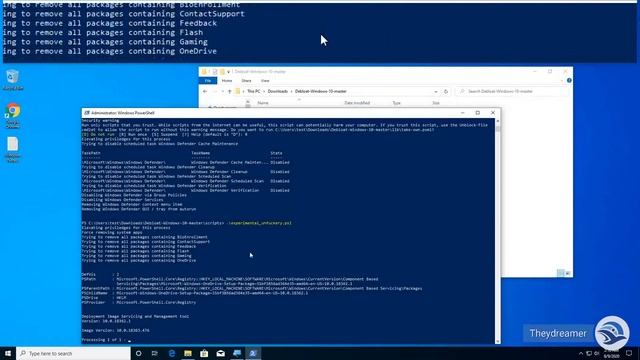Viewport: 640px width, 360px height.
Task: Open the Action Center notifications icon
Action: (x=629, y=353)
